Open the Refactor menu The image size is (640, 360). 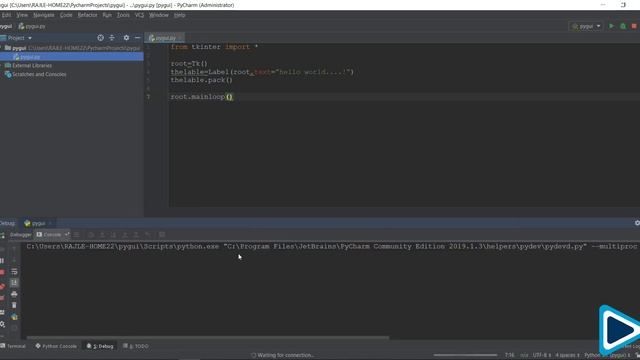pyautogui.click(x=87, y=15)
